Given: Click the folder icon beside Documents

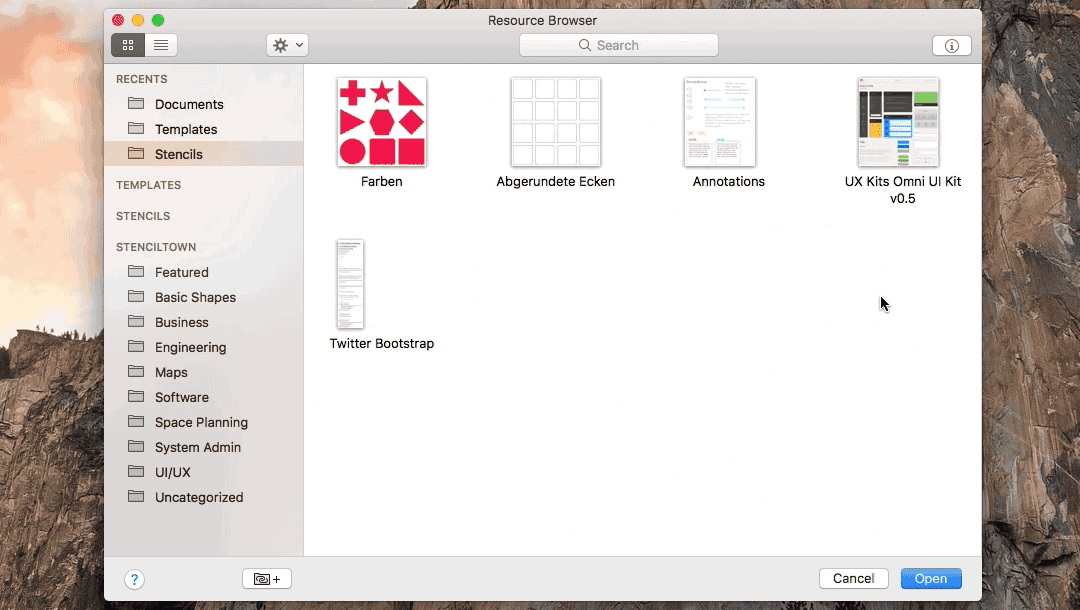Looking at the screenshot, I should tap(136, 103).
